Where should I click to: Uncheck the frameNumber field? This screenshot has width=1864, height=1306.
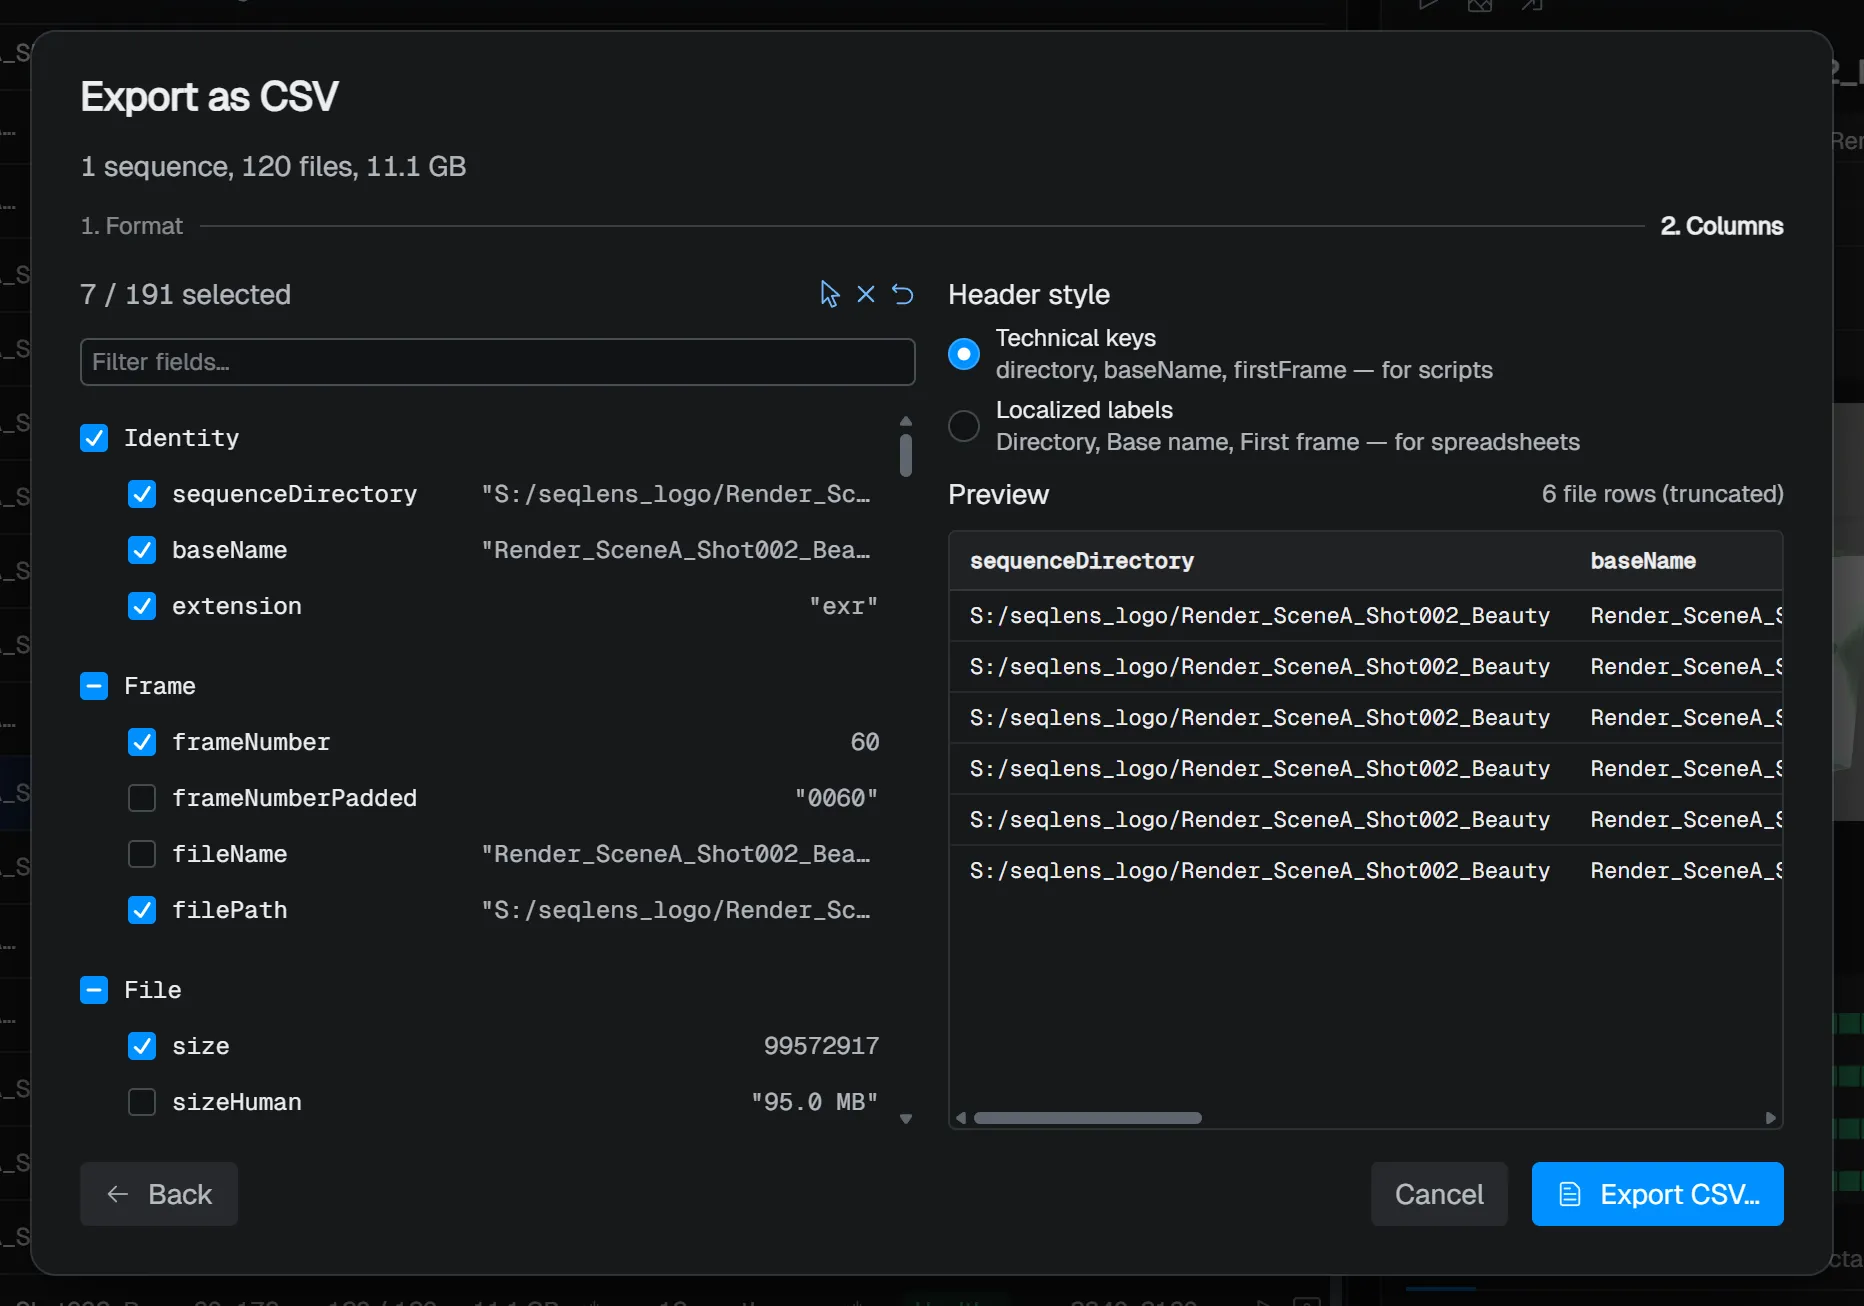[142, 742]
